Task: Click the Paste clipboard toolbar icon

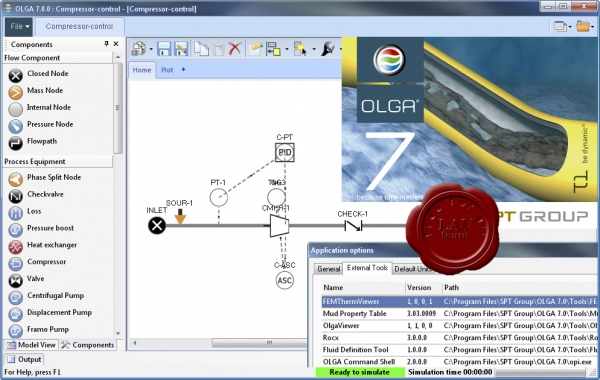Action: coord(218,49)
